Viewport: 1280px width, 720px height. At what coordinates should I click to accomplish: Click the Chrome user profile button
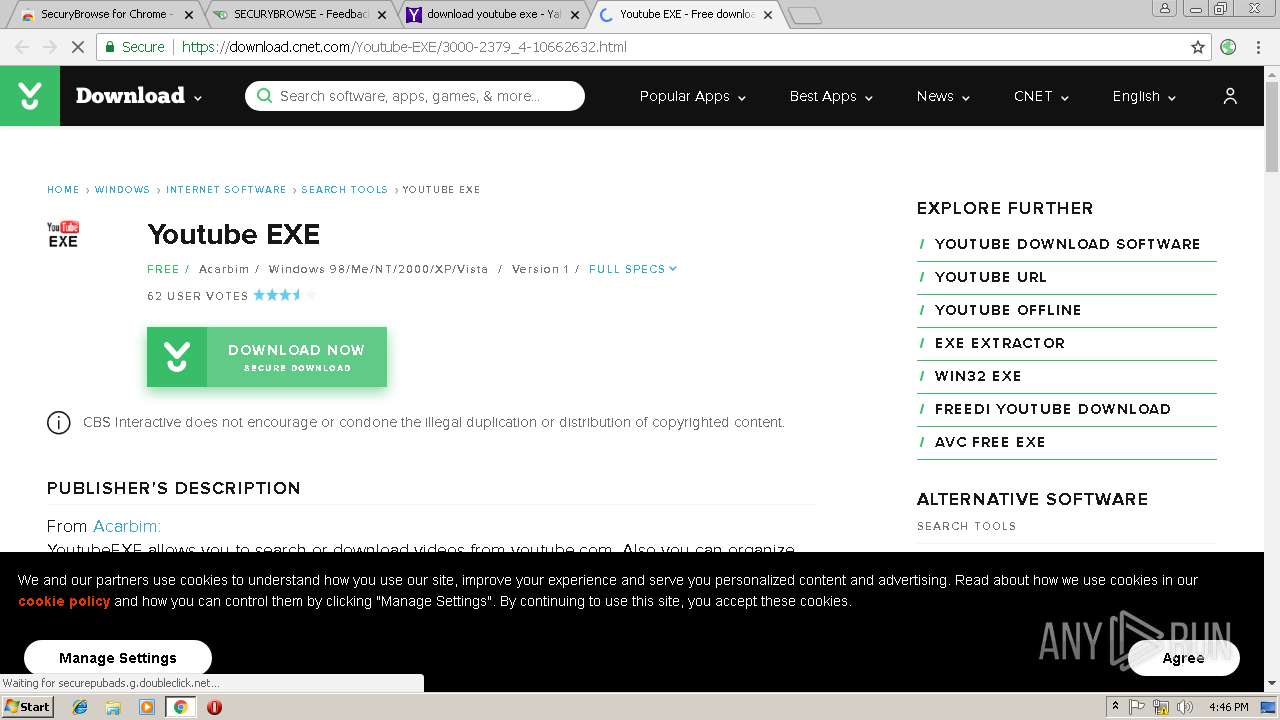point(1165,8)
